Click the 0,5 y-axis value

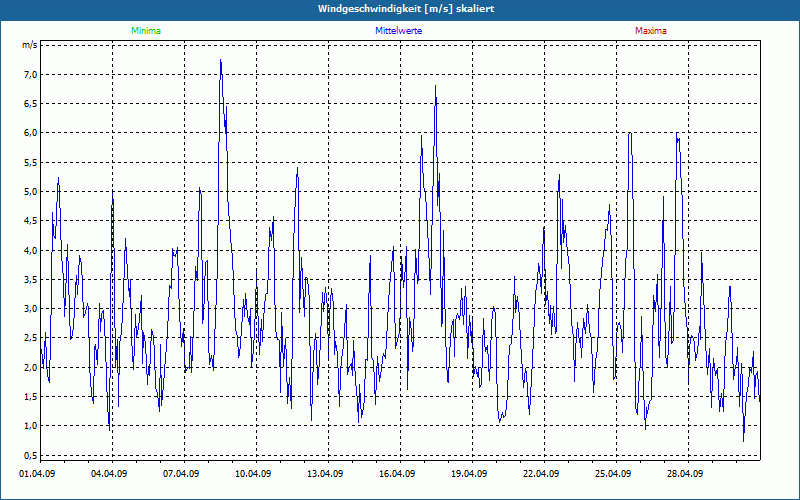pos(31,455)
